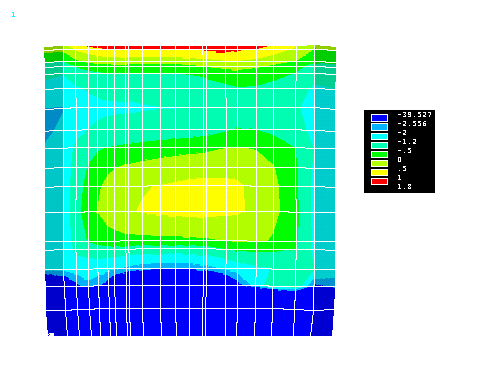Image resolution: width=496 pixels, height=384 pixels.
Task: Click the red contour band at top edge
Action: (x=177, y=48)
